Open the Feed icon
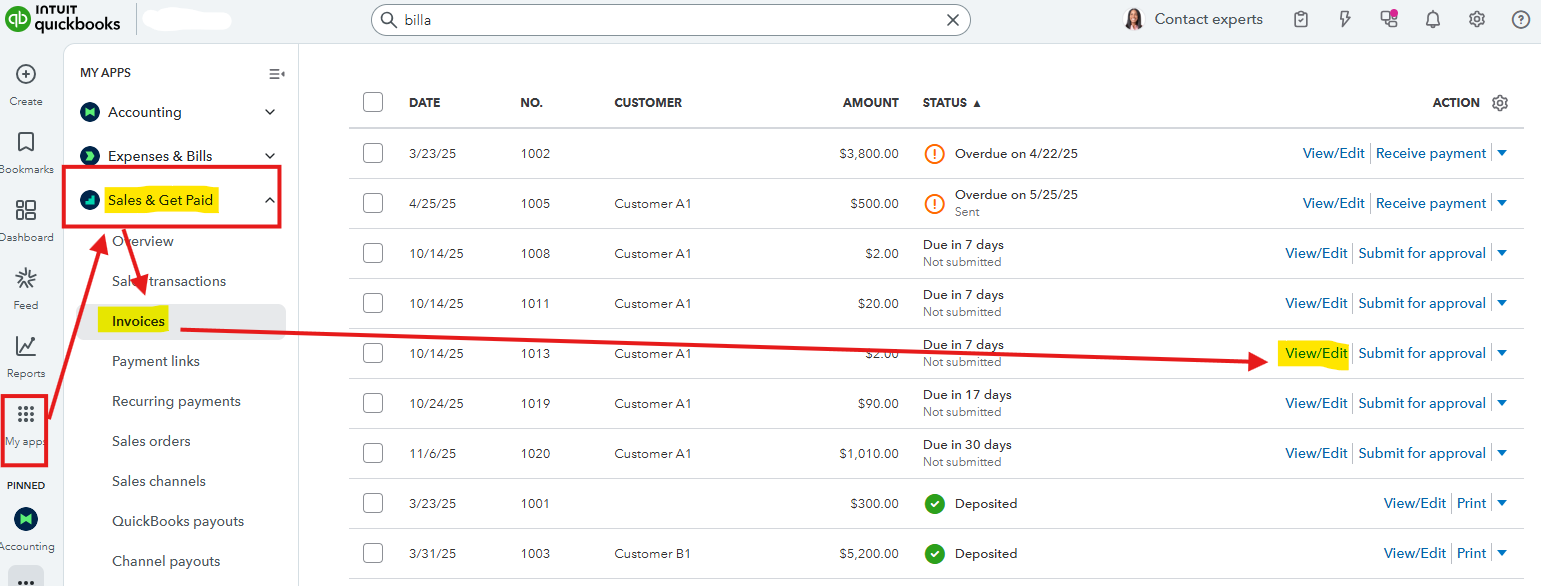1541x586 pixels. point(26,279)
